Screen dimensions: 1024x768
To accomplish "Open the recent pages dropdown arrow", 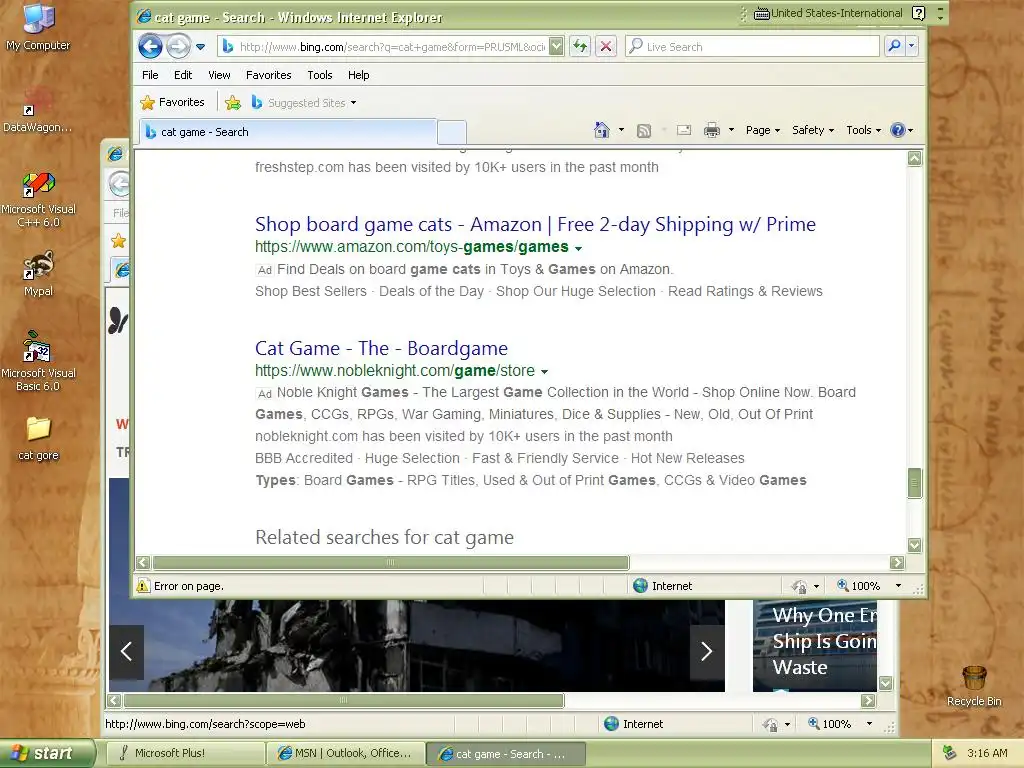I will tap(200, 47).
